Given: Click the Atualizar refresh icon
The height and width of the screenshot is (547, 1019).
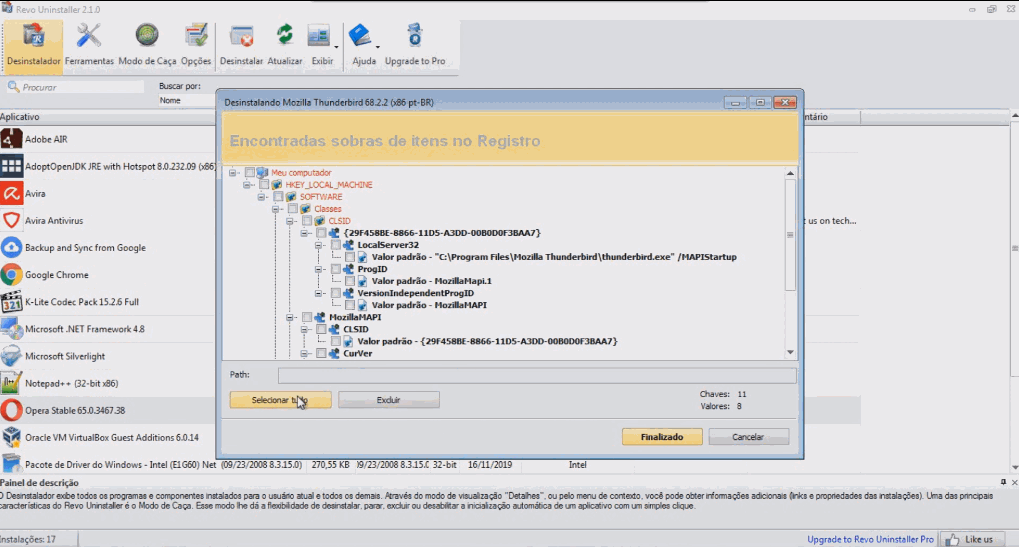Looking at the screenshot, I should click(x=285, y=44).
